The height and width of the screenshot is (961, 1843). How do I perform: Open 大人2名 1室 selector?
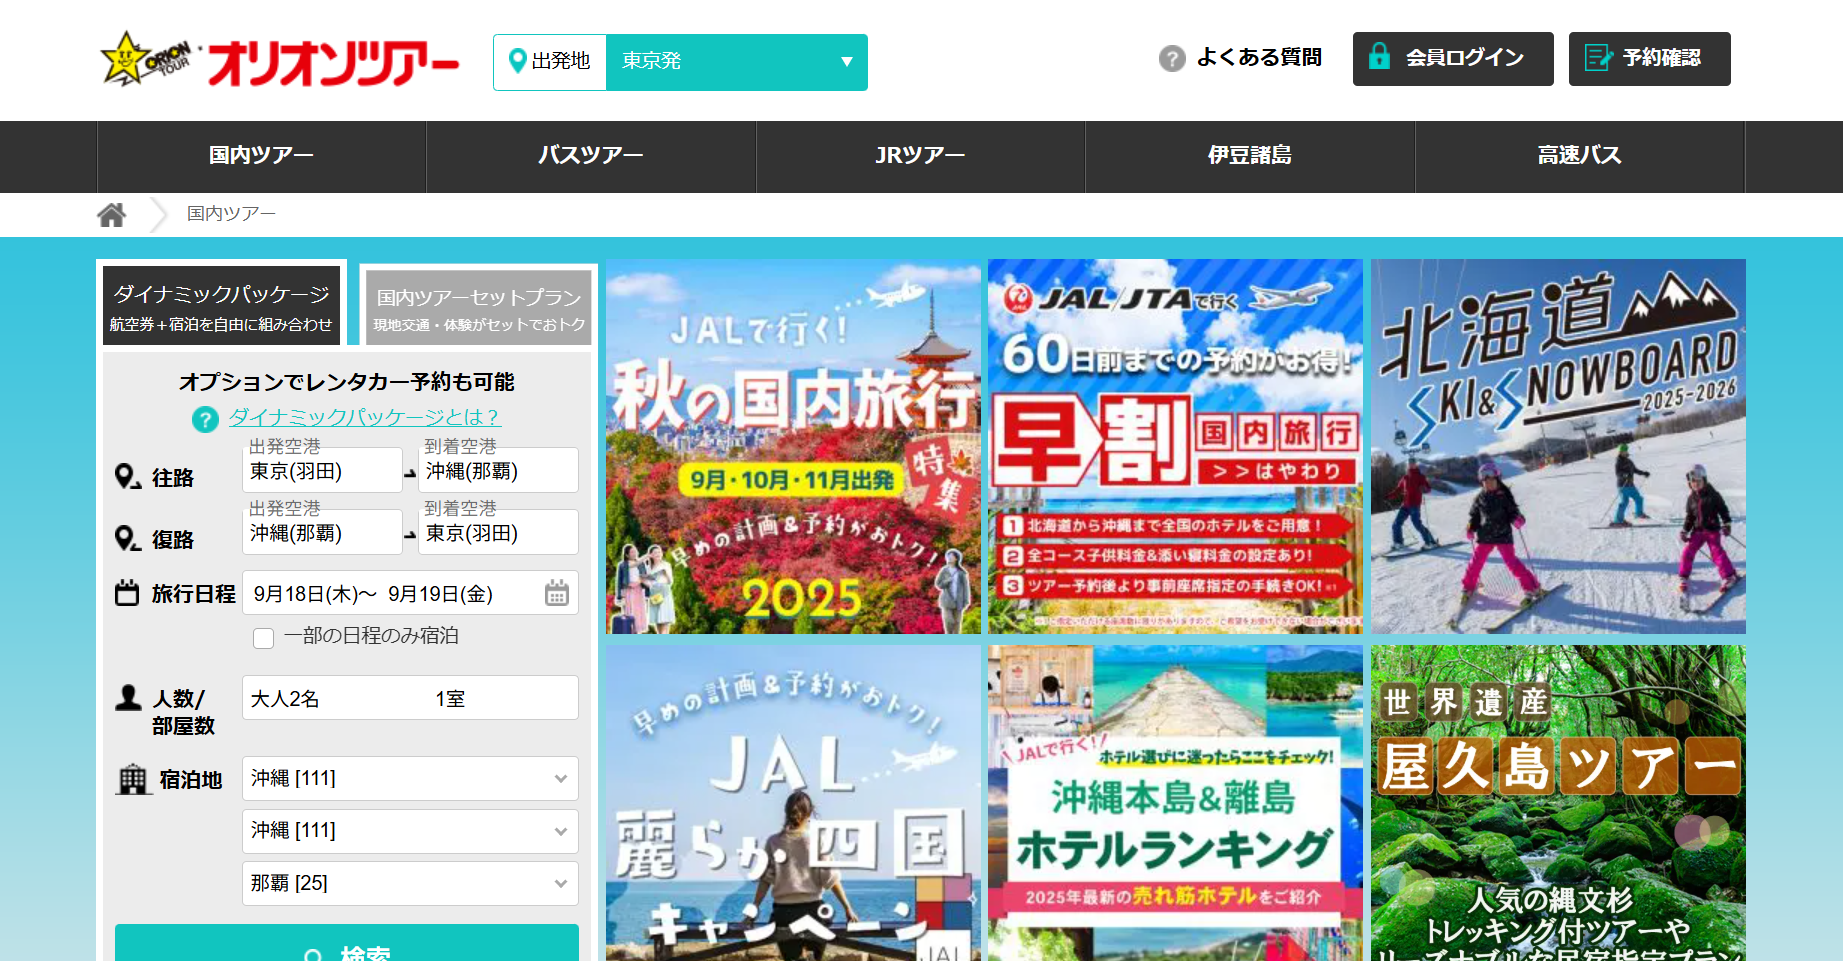(x=410, y=698)
